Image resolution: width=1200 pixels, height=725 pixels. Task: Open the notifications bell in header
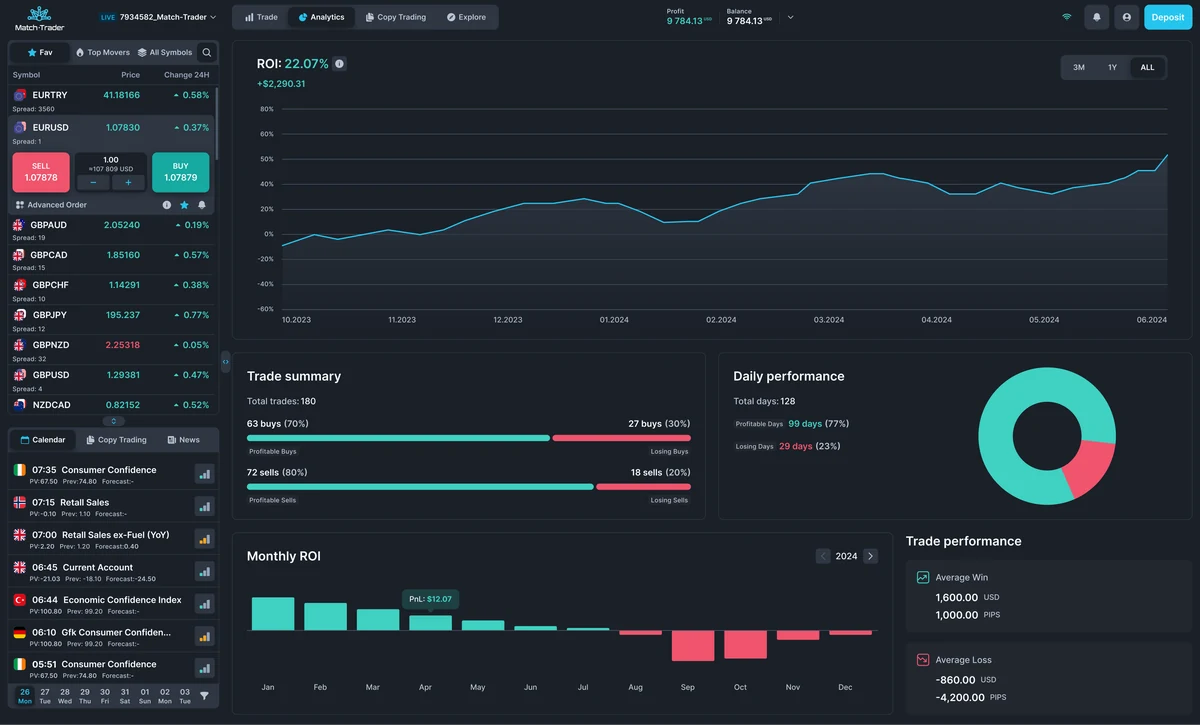(x=1097, y=17)
